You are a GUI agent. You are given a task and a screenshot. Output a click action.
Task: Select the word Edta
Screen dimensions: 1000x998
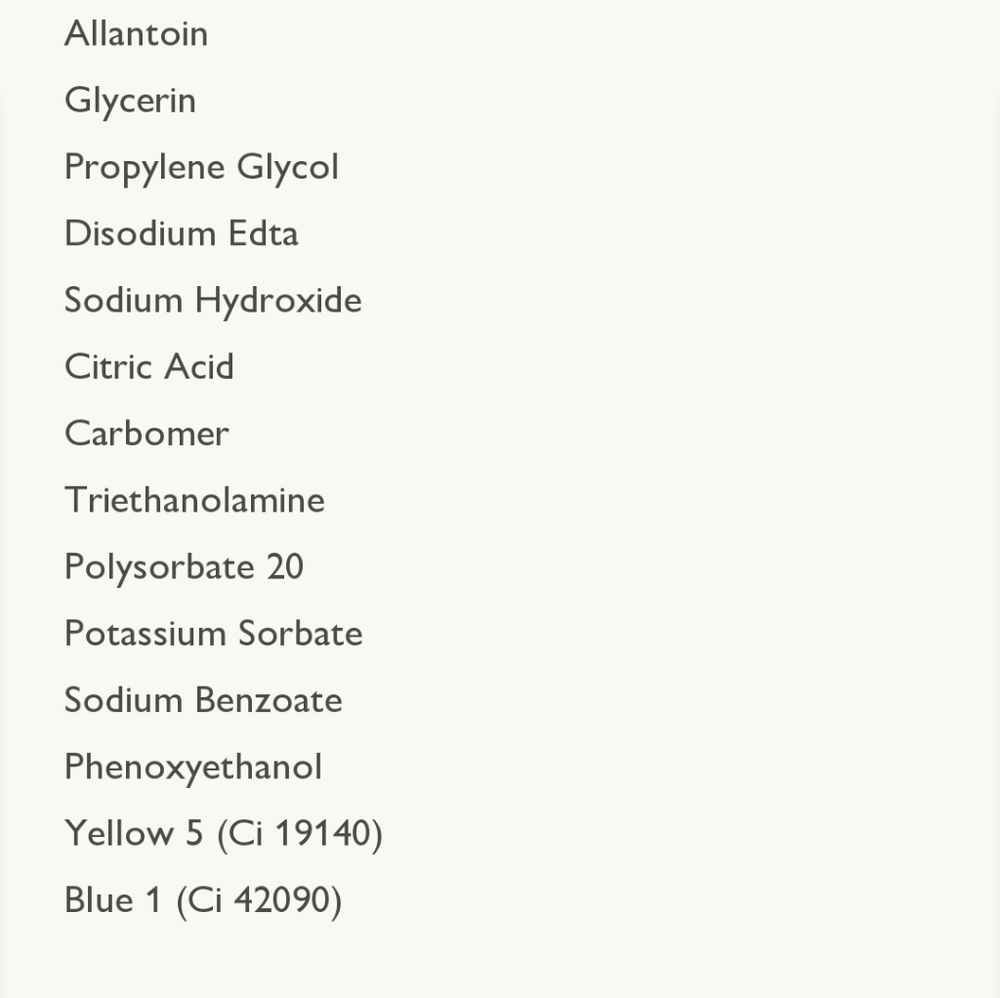[263, 234]
